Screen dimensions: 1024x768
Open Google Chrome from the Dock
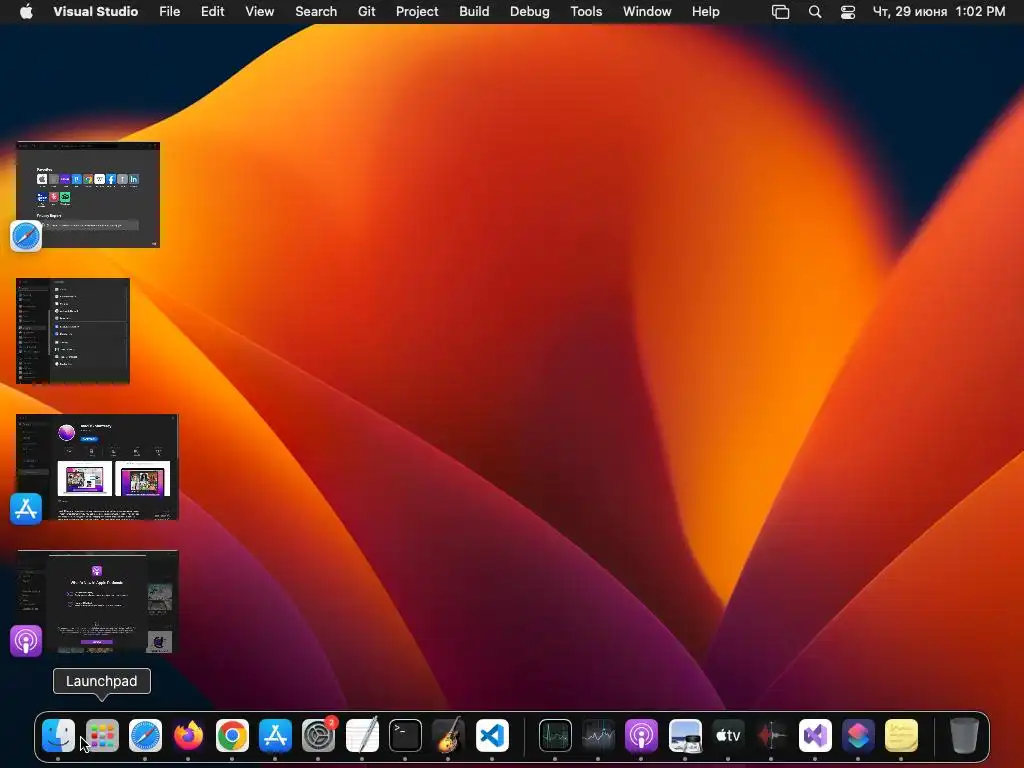click(x=232, y=735)
